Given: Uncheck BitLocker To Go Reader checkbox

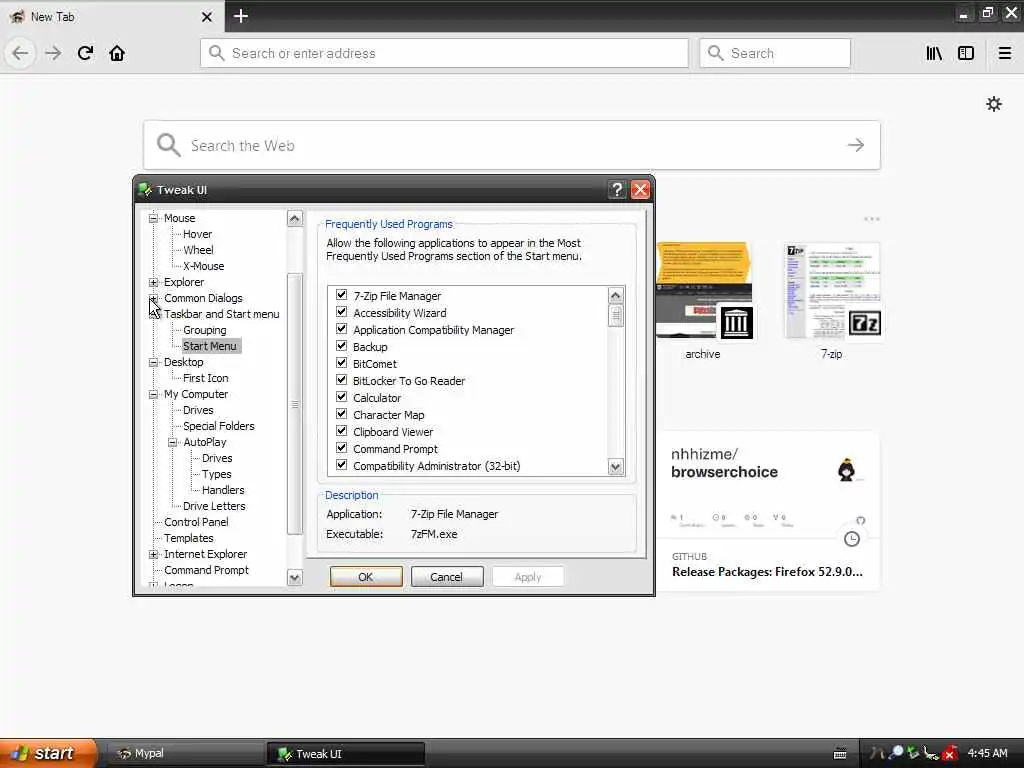Looking at the screenshot, I should (342, 380).
